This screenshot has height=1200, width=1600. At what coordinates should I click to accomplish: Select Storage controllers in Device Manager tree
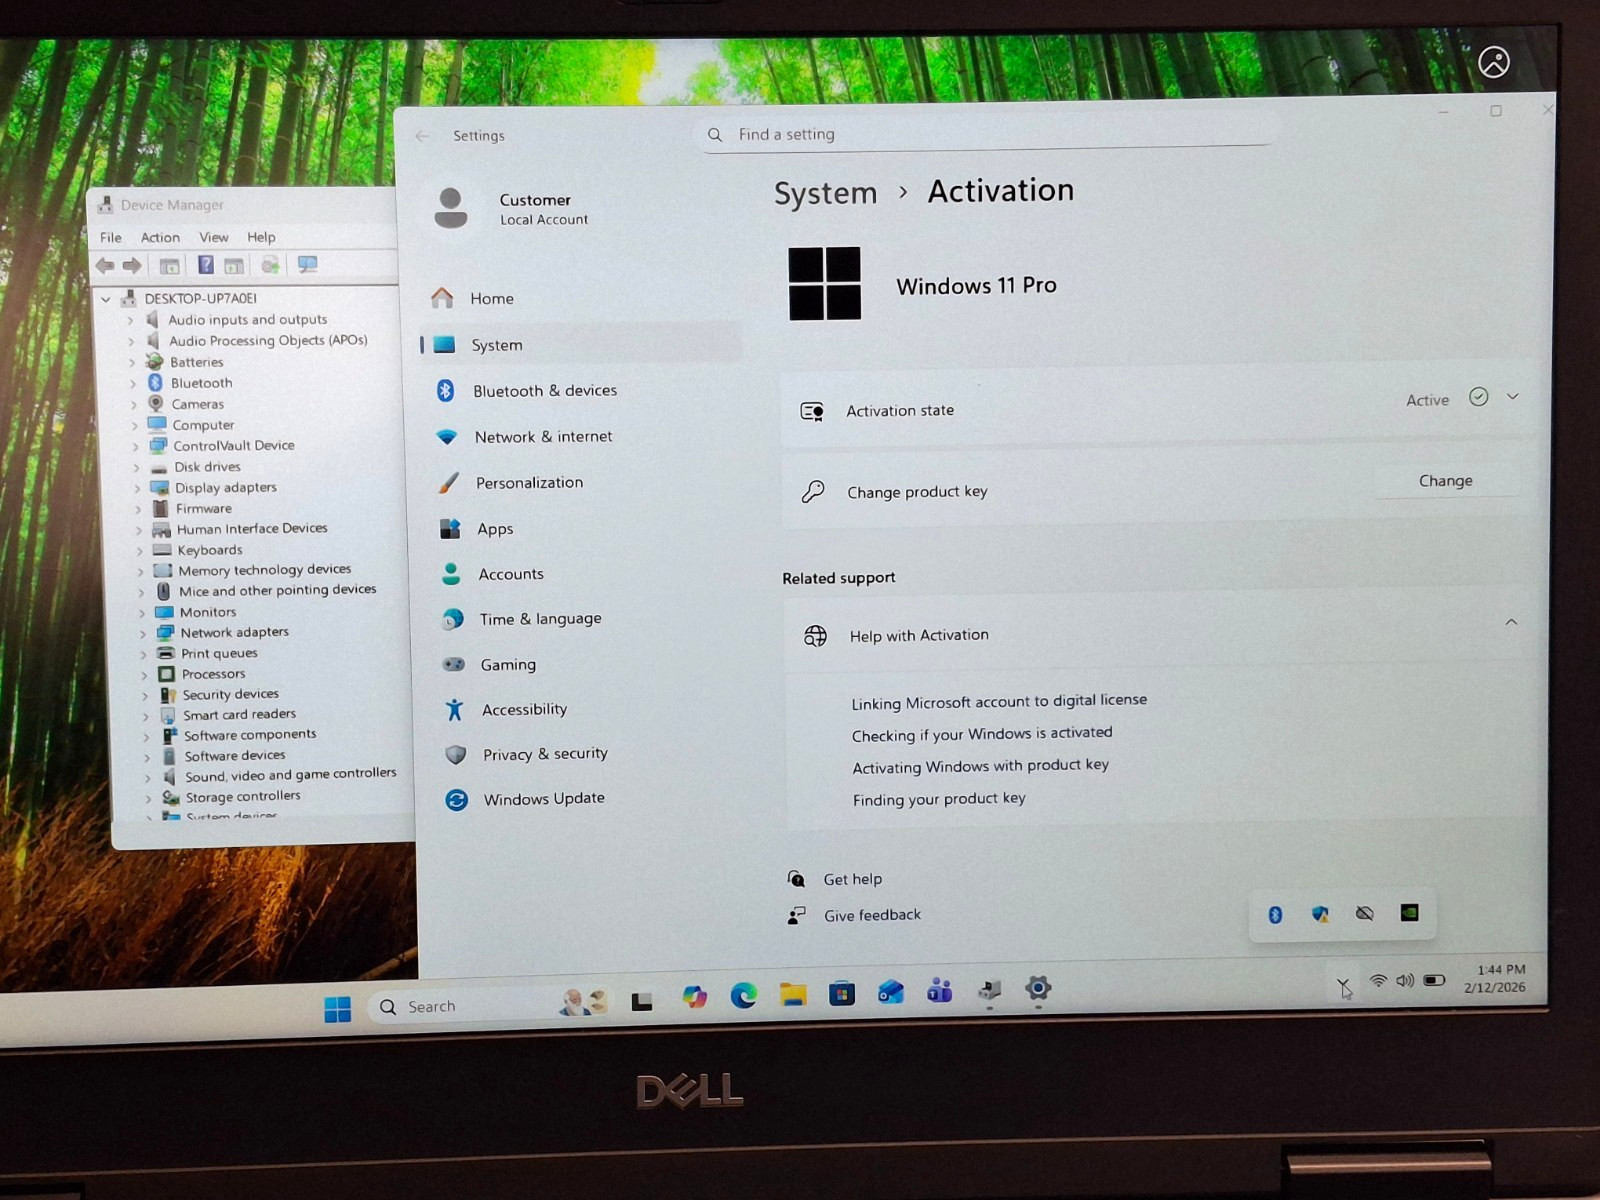click(x=243, y=797)
